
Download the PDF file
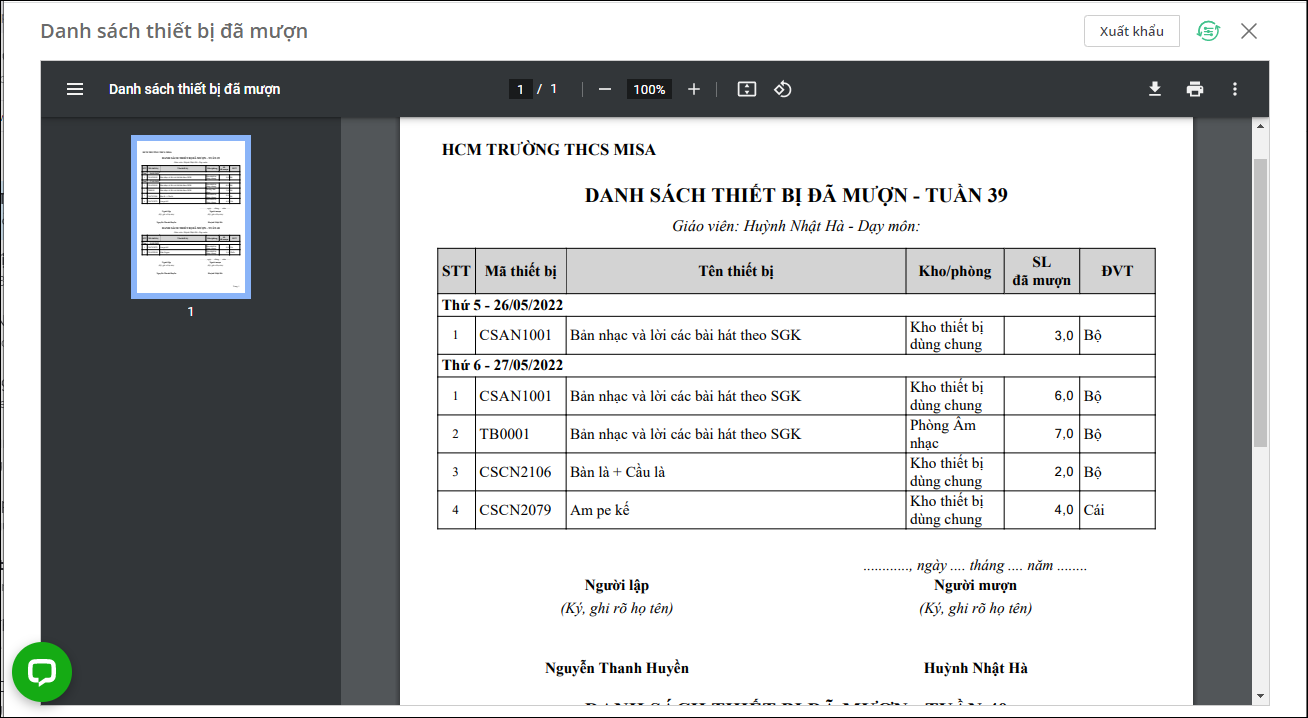pyautogui.click(x=1155, y=89)
